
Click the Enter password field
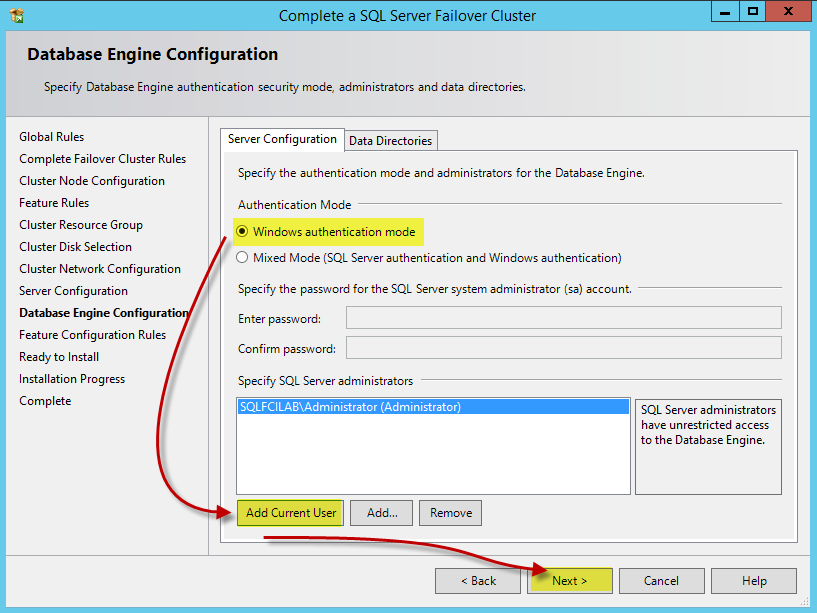tap(564, 317)
